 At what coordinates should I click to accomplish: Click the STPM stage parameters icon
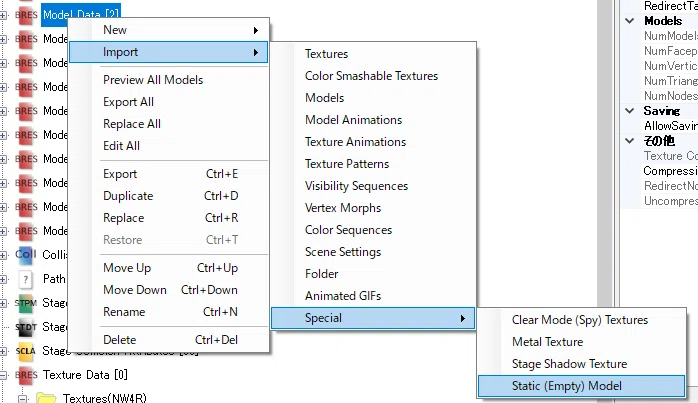coord(25,303)
